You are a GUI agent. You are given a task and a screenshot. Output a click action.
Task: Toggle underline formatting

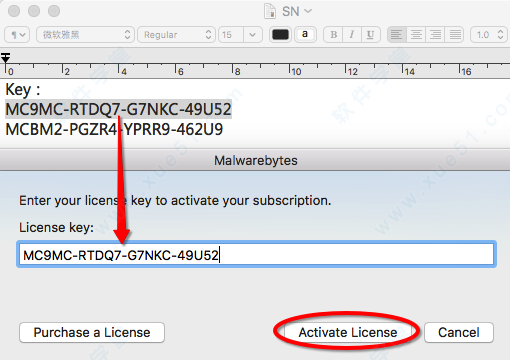click(370, 35)
